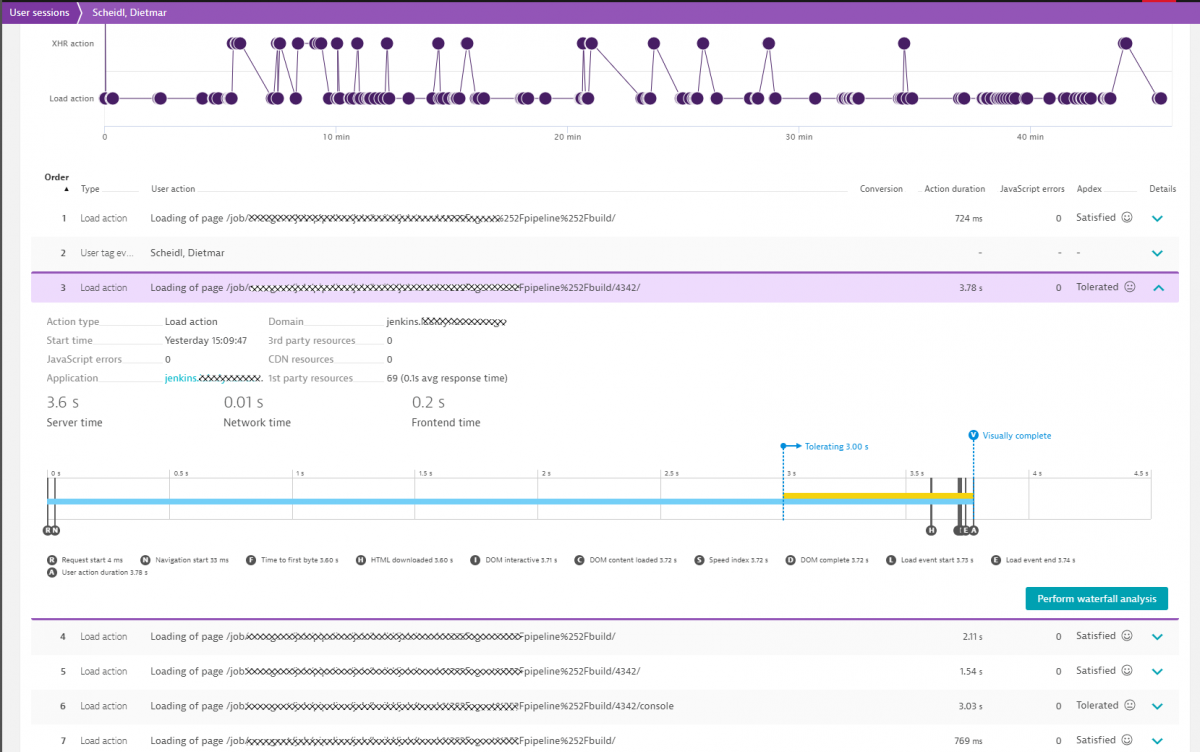Image resolution: width=1200 pixels, height=752 pixels.
Task: Click the Tolerated Apdex smiley on row 3
Action: pos(1130,287)
